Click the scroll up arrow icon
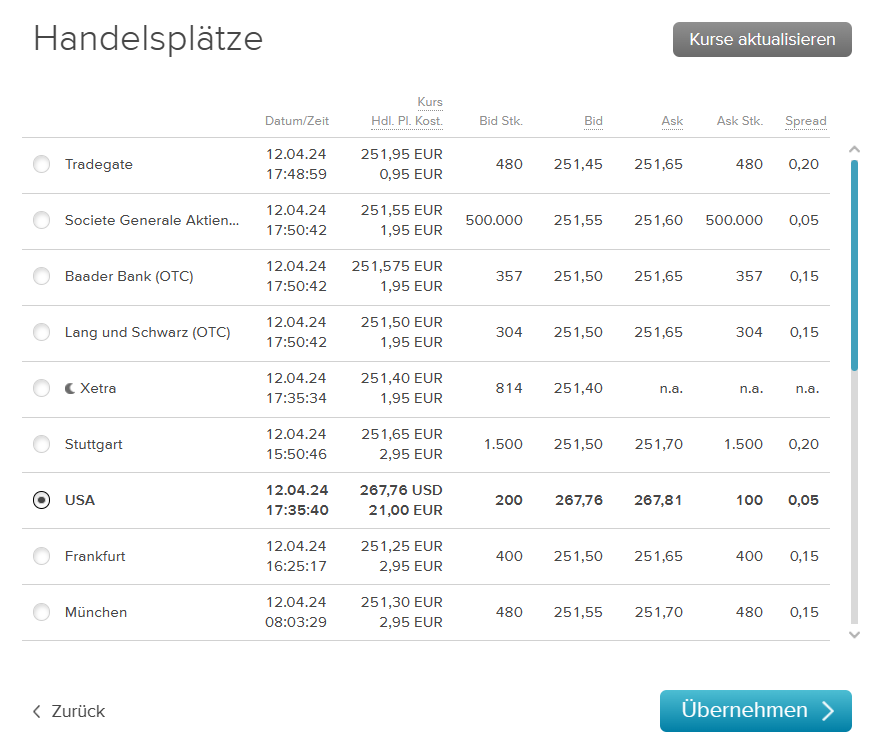 coord(854,150)
